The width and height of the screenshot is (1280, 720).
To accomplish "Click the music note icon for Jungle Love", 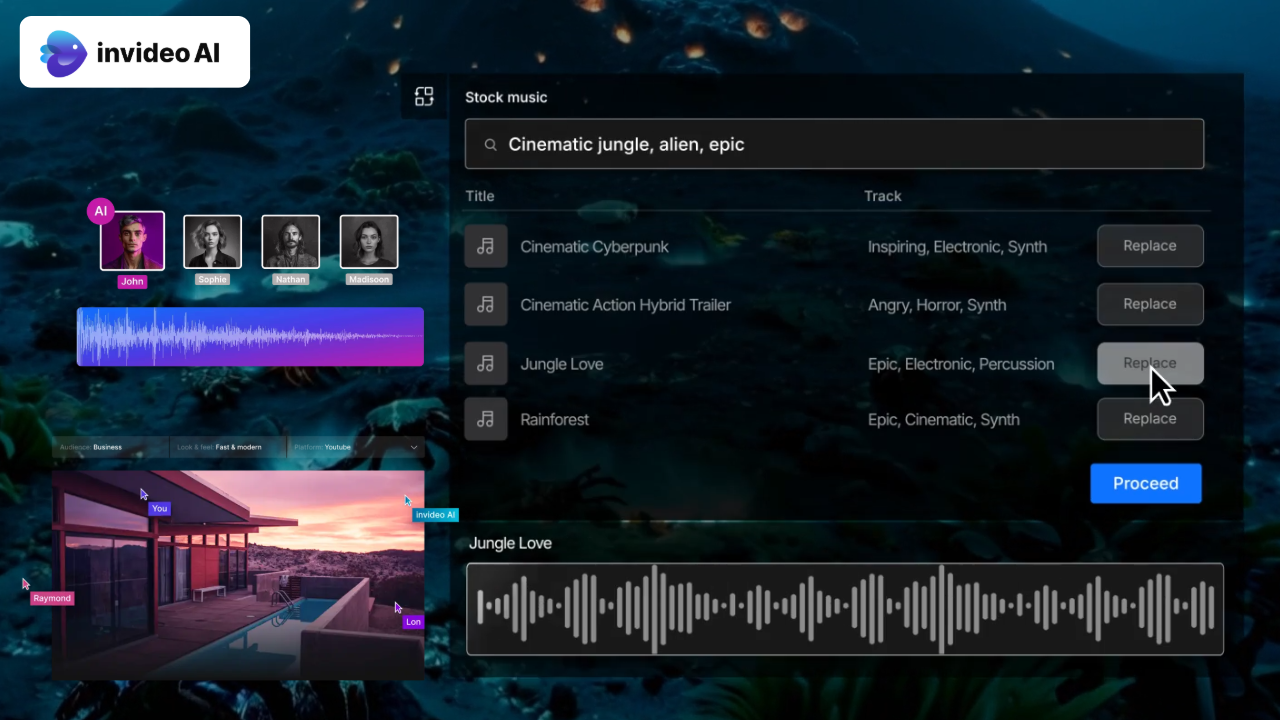I will click(486, 364).
